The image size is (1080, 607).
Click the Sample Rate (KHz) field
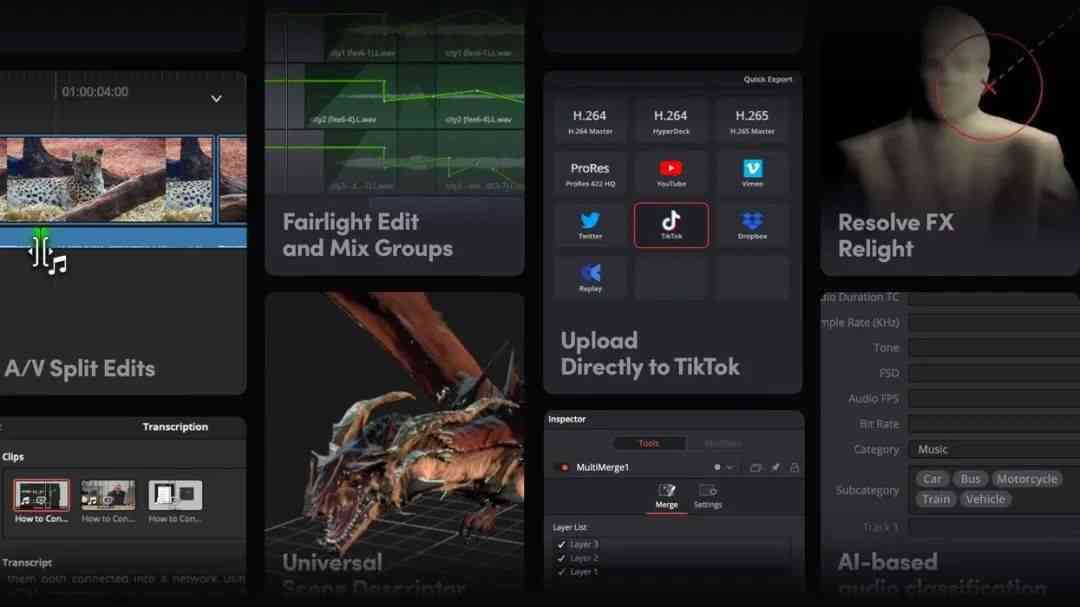tap(994, 322)
